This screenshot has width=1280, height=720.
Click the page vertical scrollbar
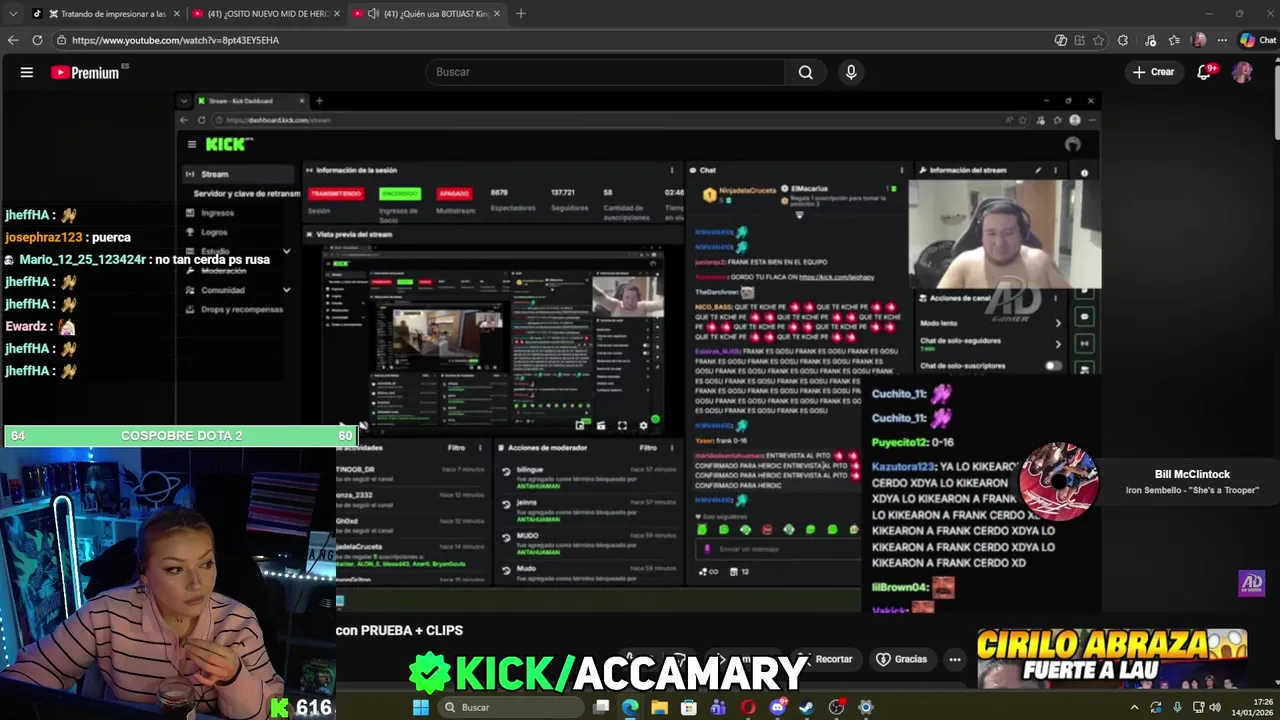click(1275, 100)
